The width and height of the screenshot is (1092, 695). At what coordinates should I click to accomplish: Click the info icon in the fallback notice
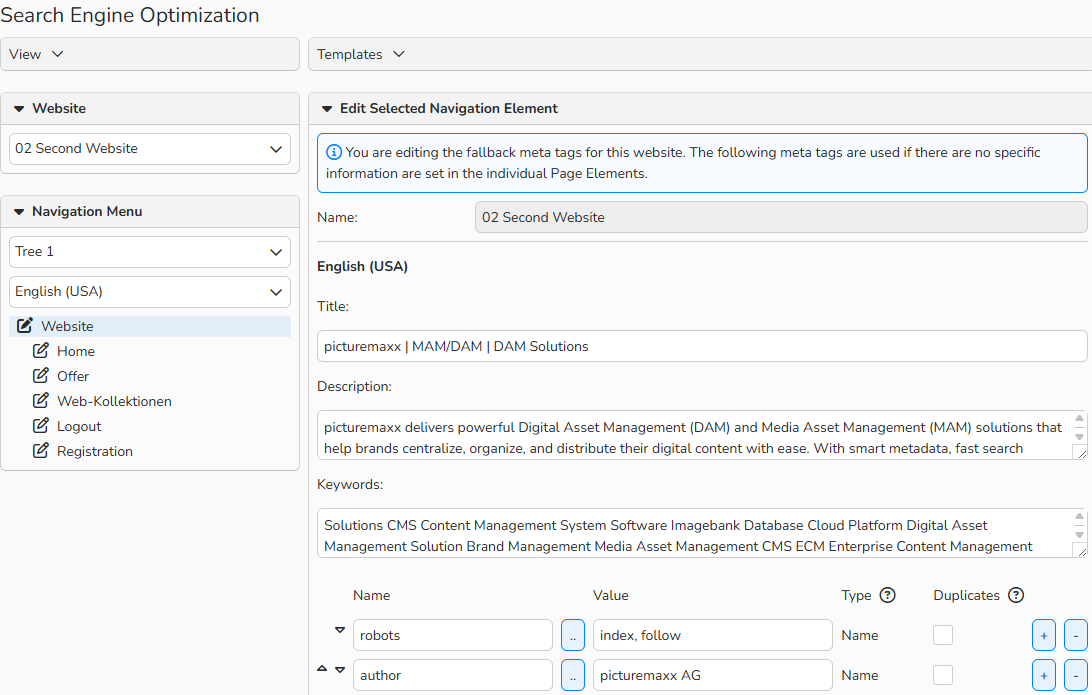click(334, 152)
